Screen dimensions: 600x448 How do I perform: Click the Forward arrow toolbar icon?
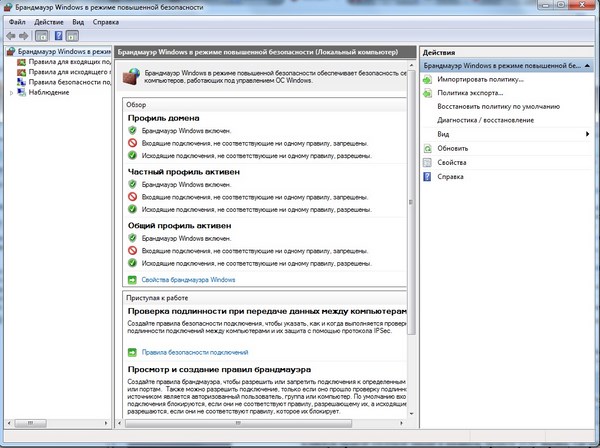tap(24, 36)
